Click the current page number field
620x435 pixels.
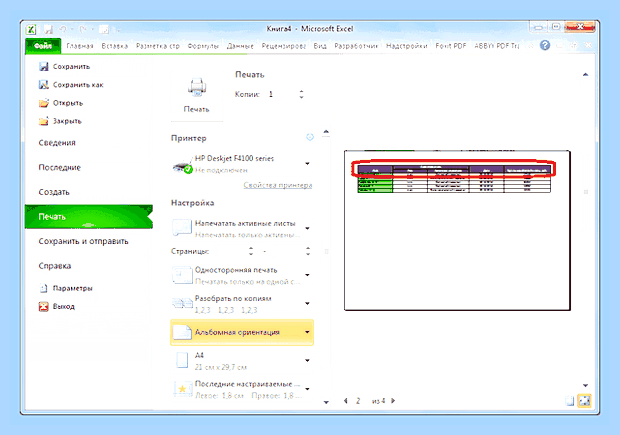(x=358, y=401)
